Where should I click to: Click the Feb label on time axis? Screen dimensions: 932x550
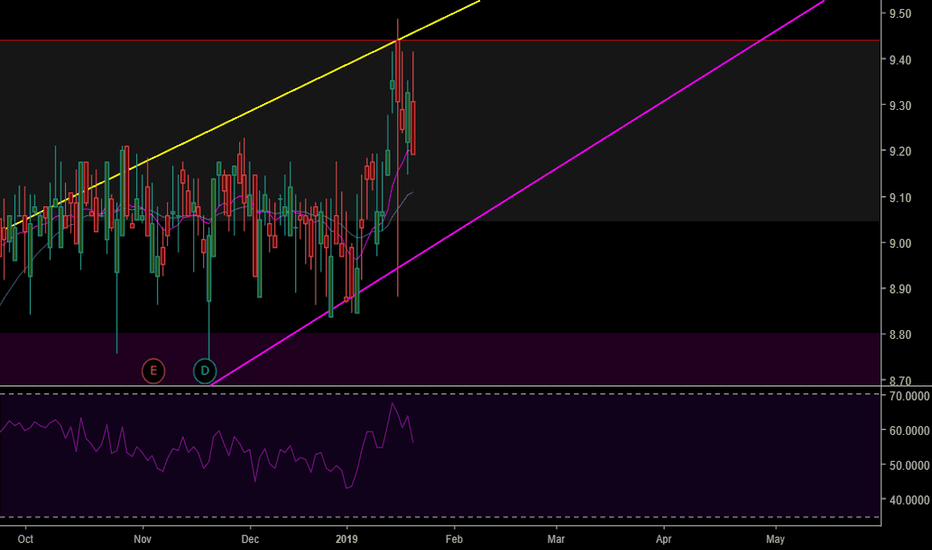click(x=454, y=539)
